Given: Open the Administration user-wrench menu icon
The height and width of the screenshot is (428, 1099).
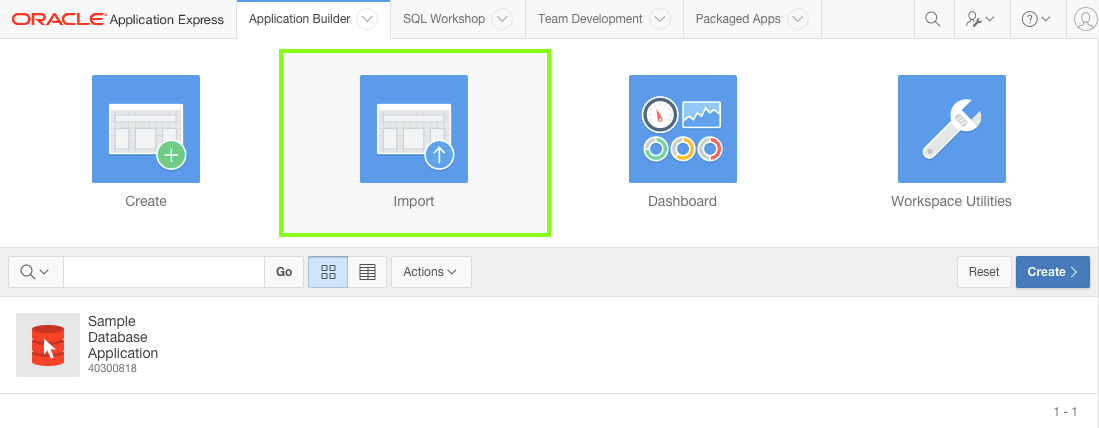Looking at the screenshot, I should click(980, 19).
